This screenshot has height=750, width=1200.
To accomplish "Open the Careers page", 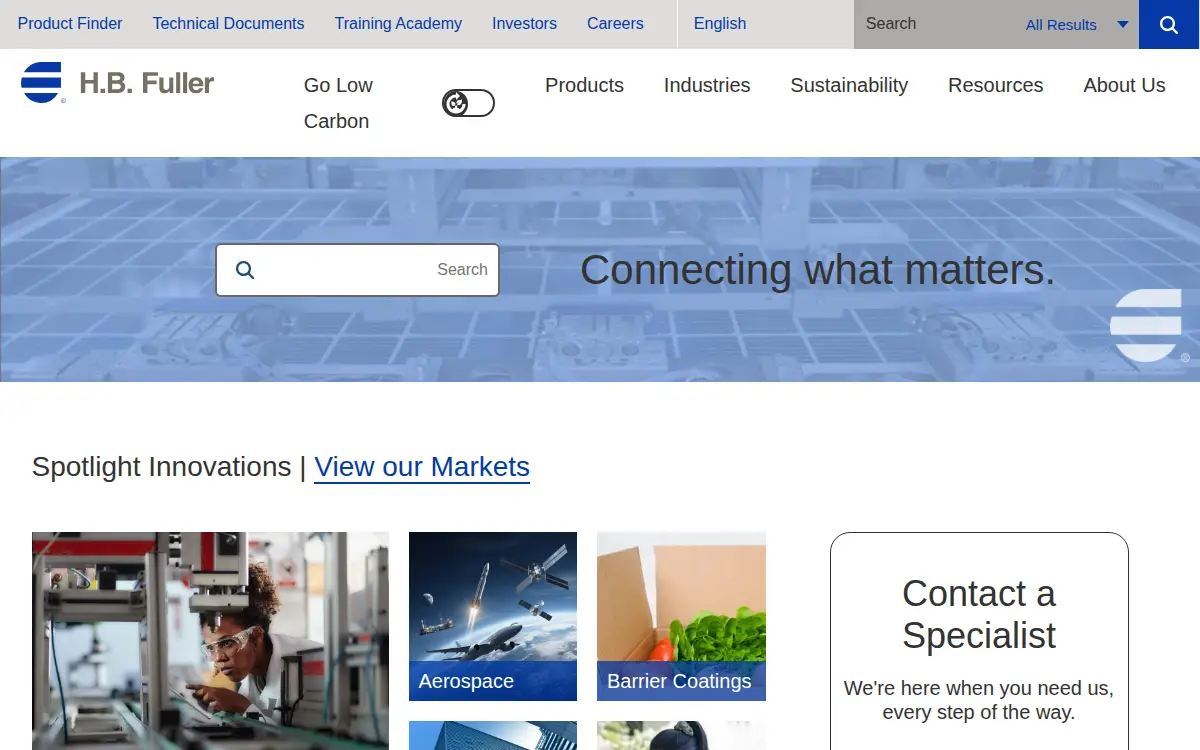I will (615, 23).
